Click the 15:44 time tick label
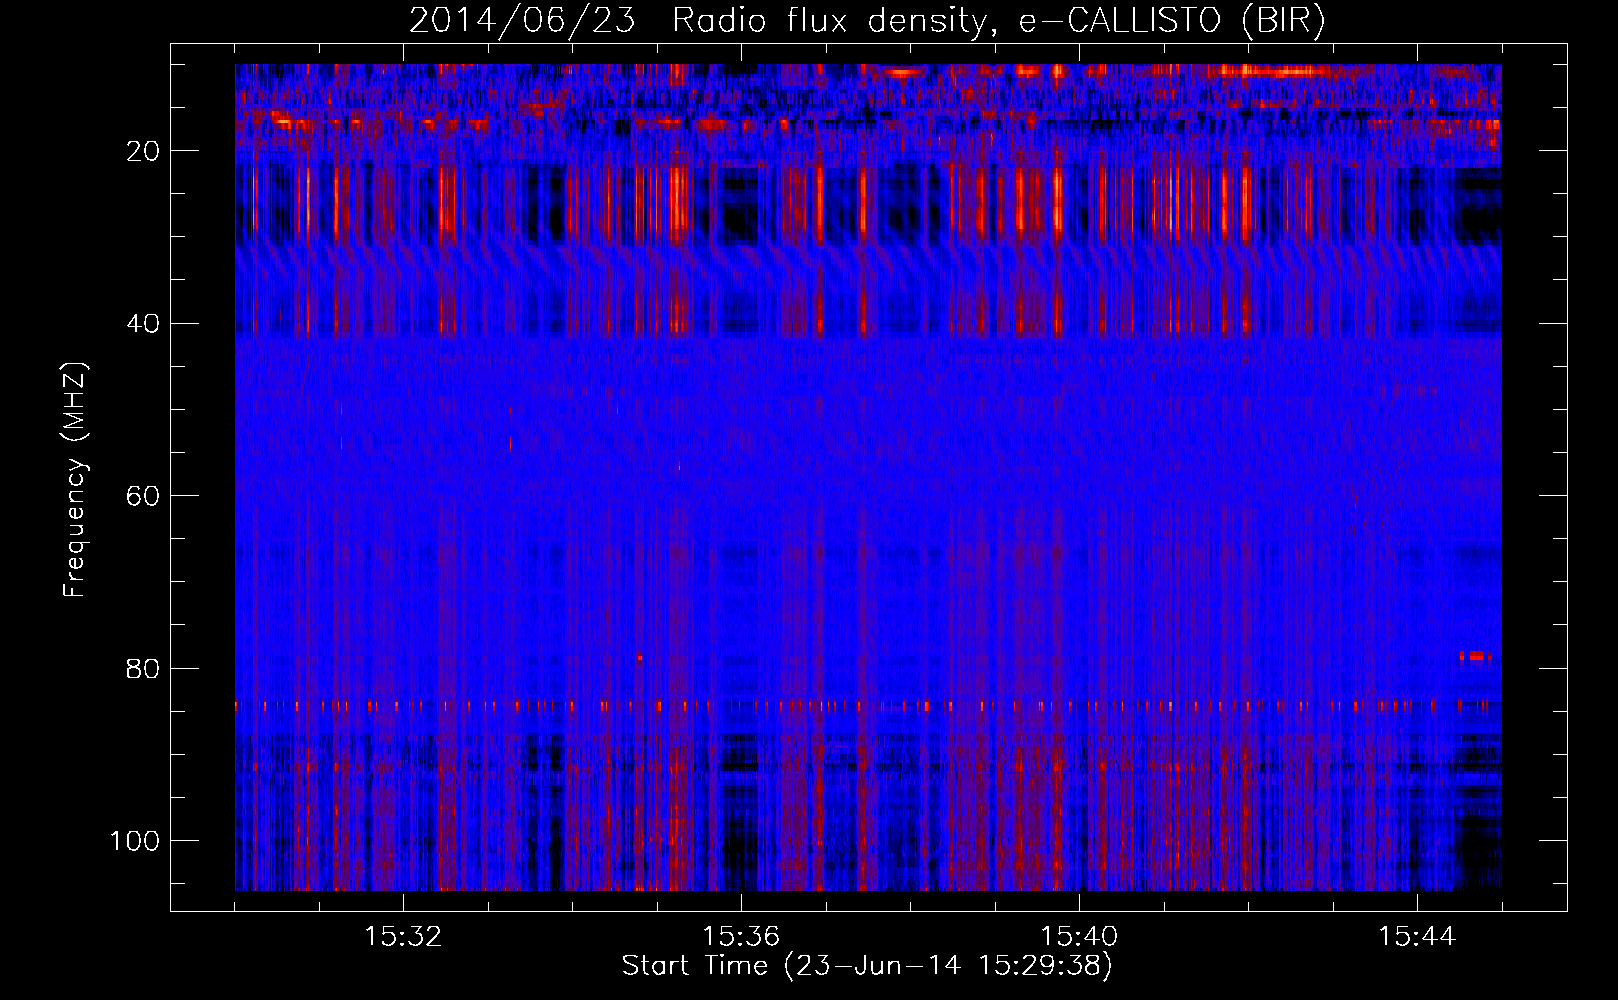 (x=1417, y=937)
